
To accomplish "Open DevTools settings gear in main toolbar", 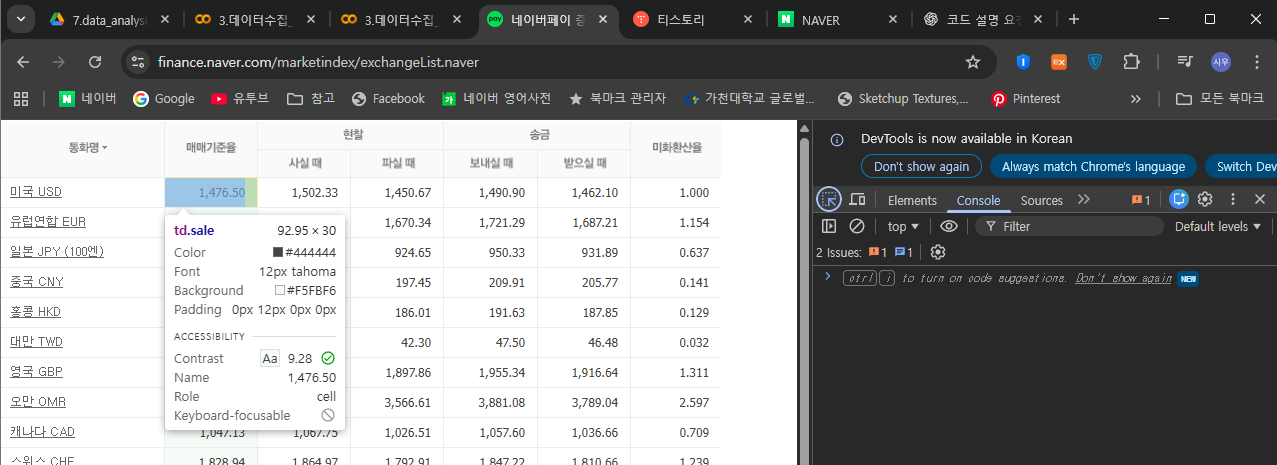I will [x=1205, y=199].
